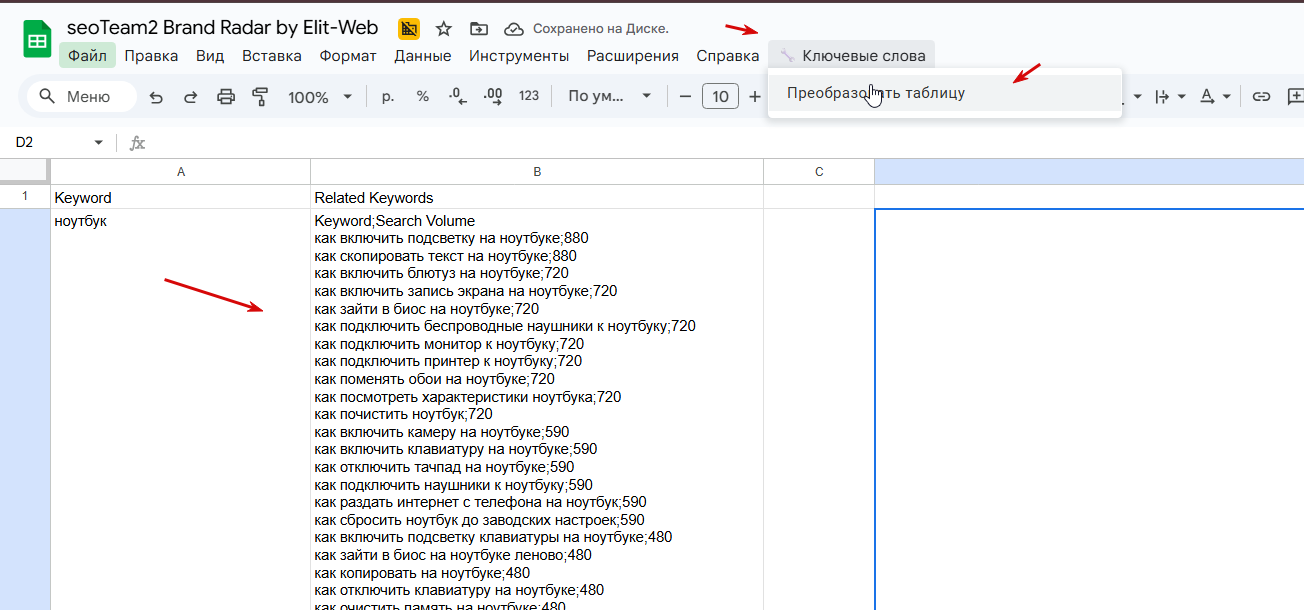This screenshot has width=1304, height=610.
Task: Open the 123 number formats menu
Action: pyautogui.click(x=529, y=97)
